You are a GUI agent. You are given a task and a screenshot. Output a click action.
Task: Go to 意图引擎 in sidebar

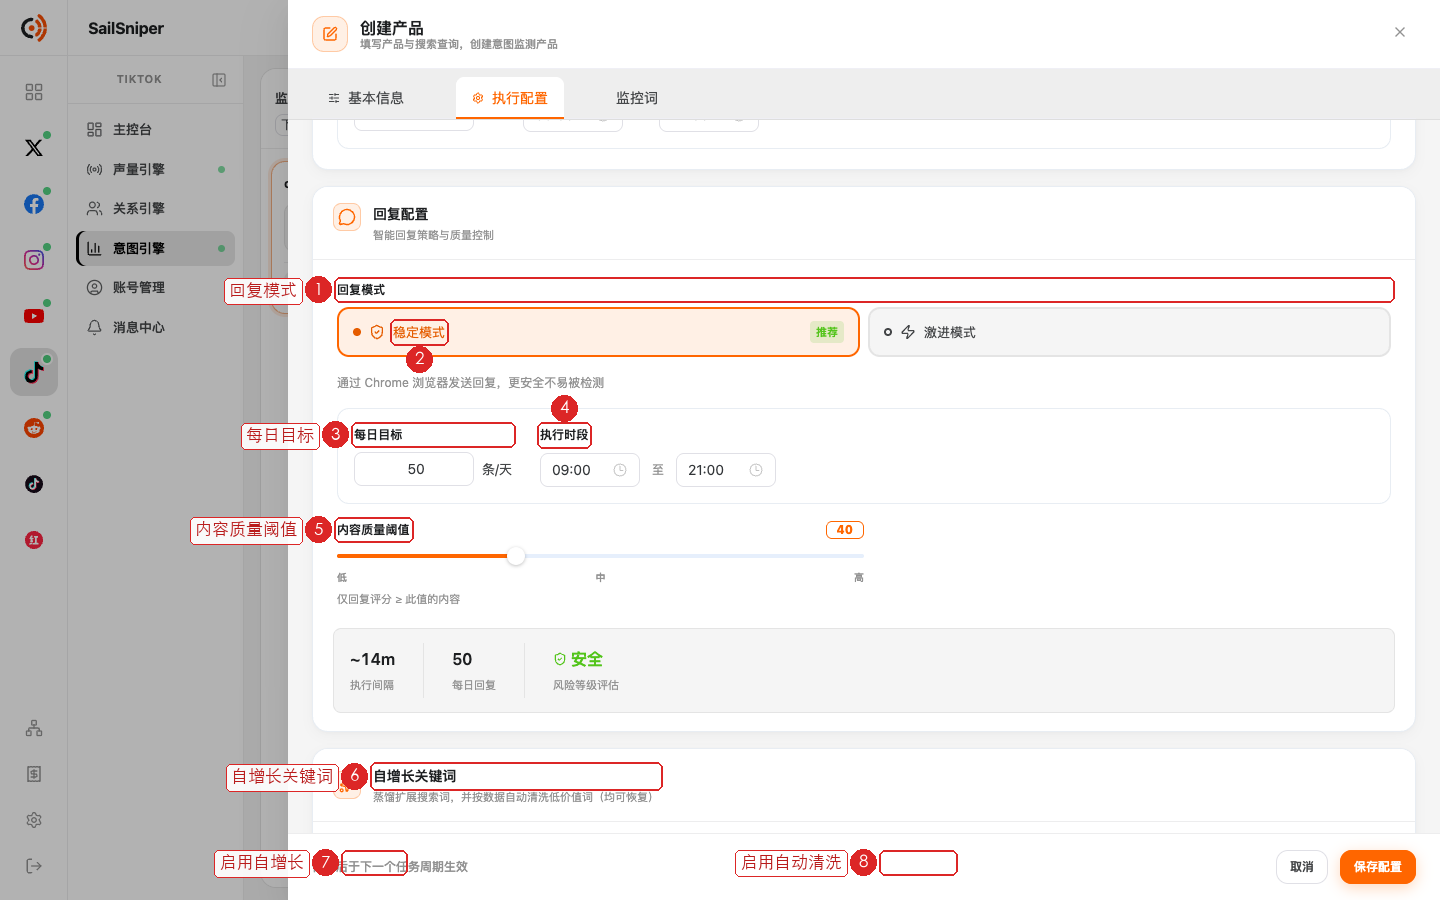point(156,248)
